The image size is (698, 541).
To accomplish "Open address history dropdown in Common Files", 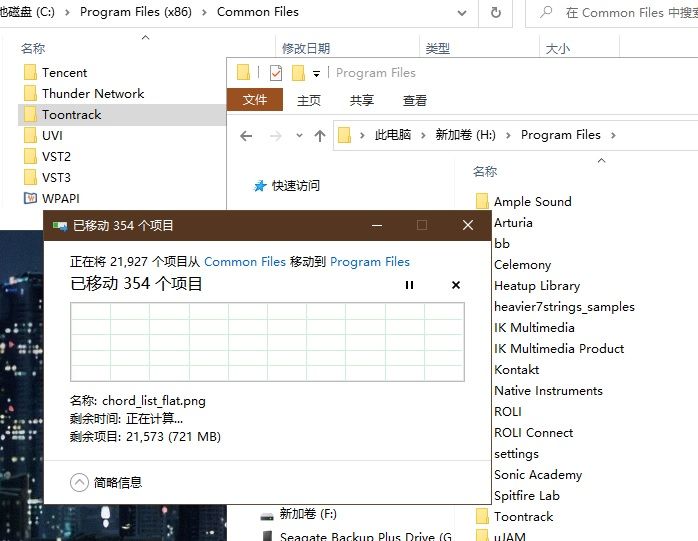I will (x=462, y=13).
